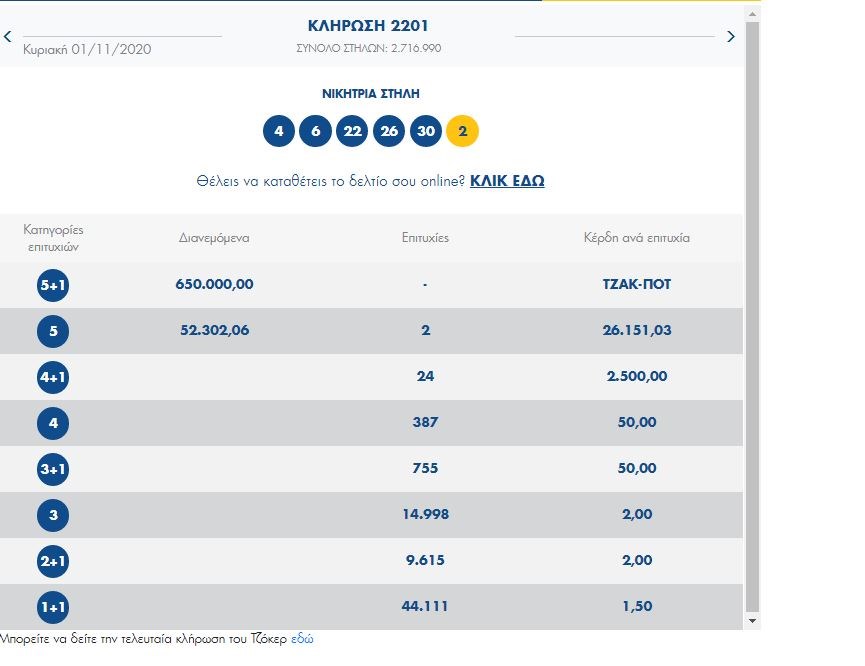Select the 2+1 category badge
The height and width of the screenshot is (666, 865).
(x=53, y=562)
